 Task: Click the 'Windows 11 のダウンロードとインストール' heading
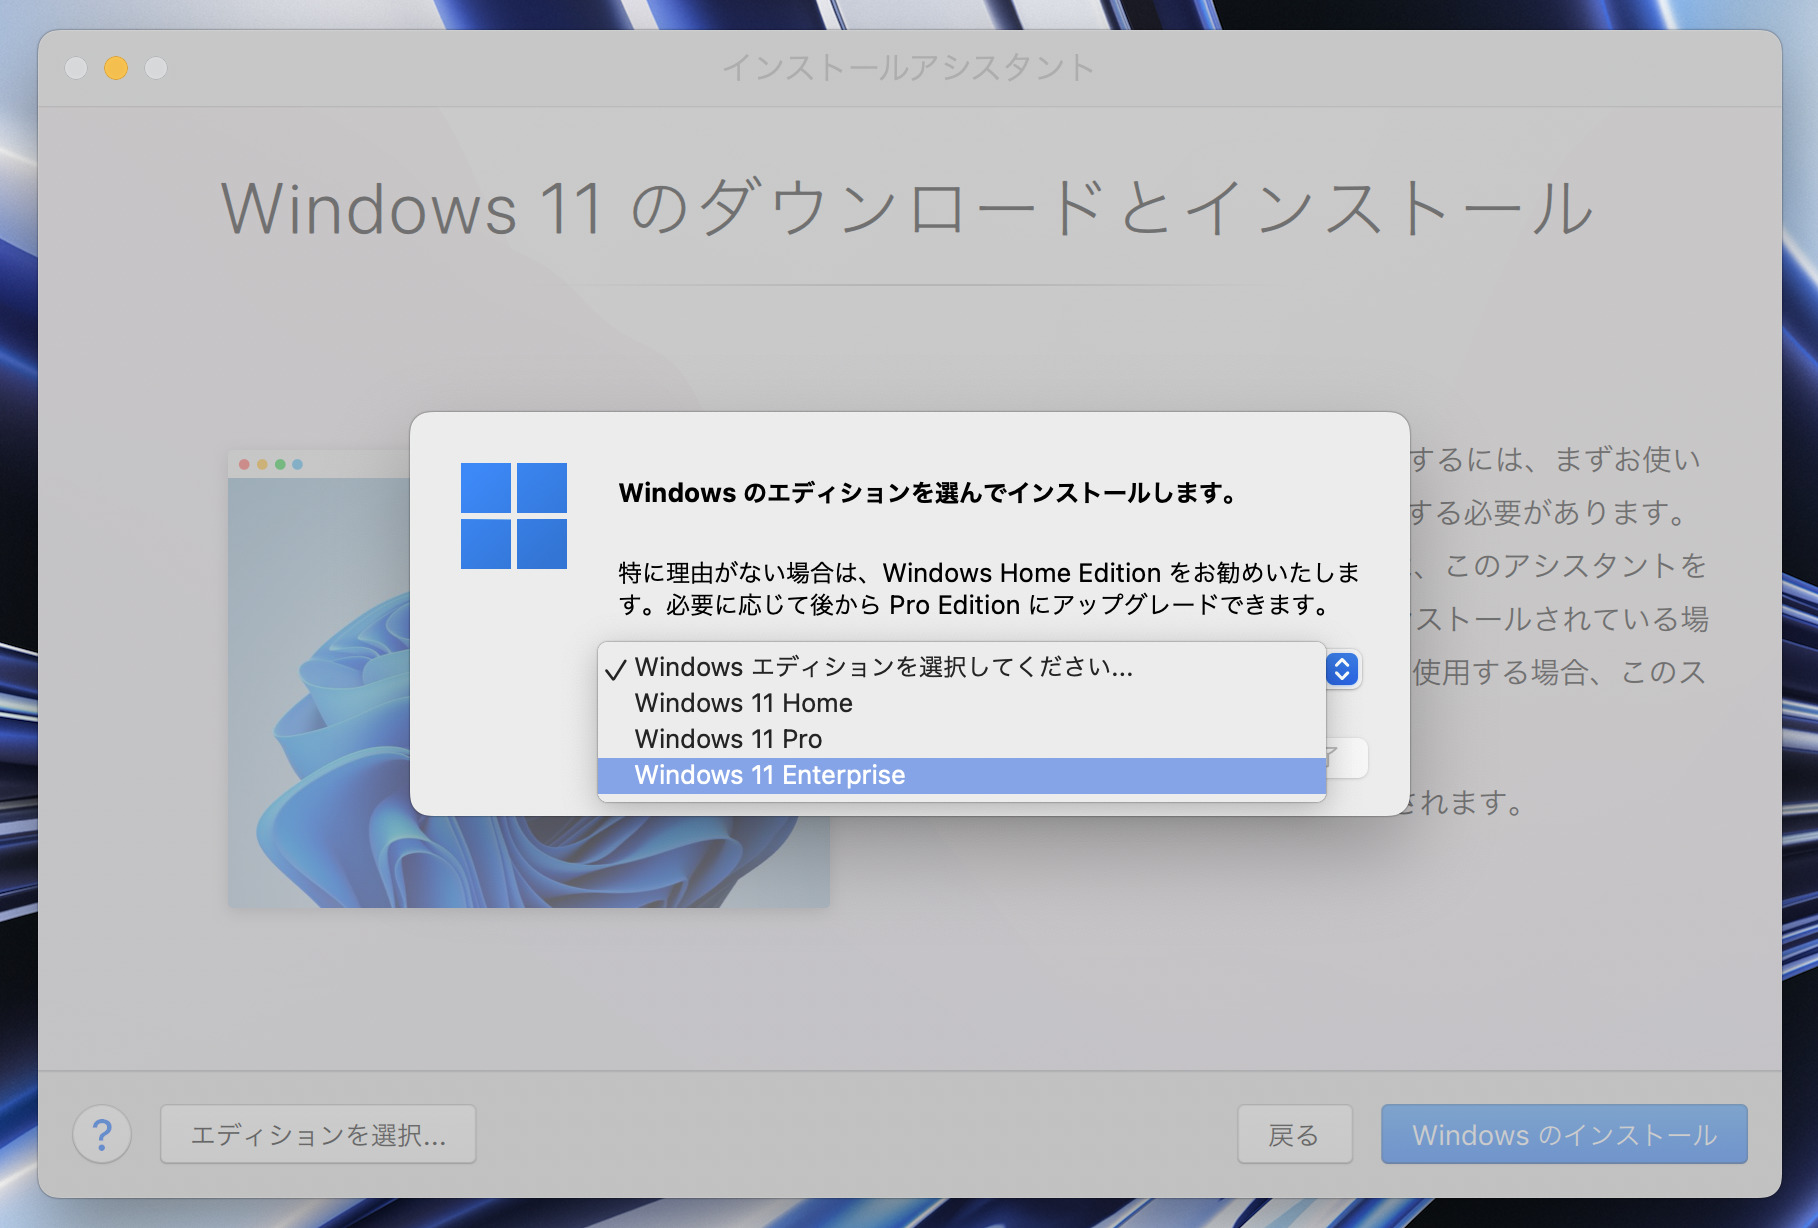(908, 209)
